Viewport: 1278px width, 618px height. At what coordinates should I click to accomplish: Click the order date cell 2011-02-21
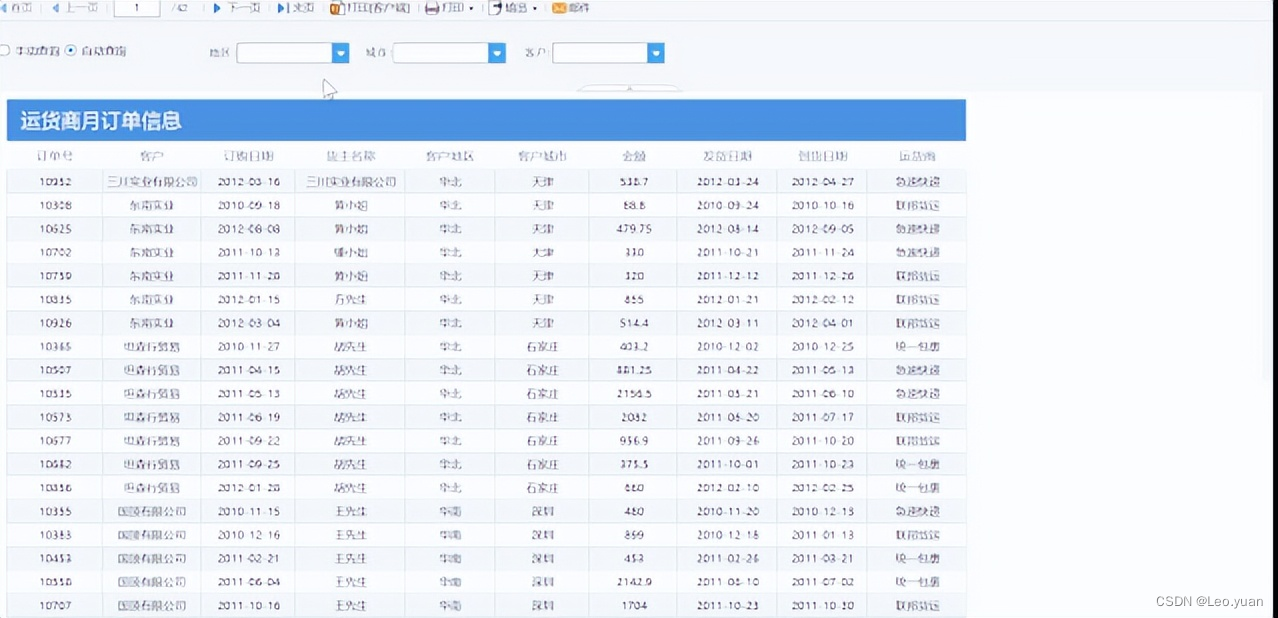[249, 558]
